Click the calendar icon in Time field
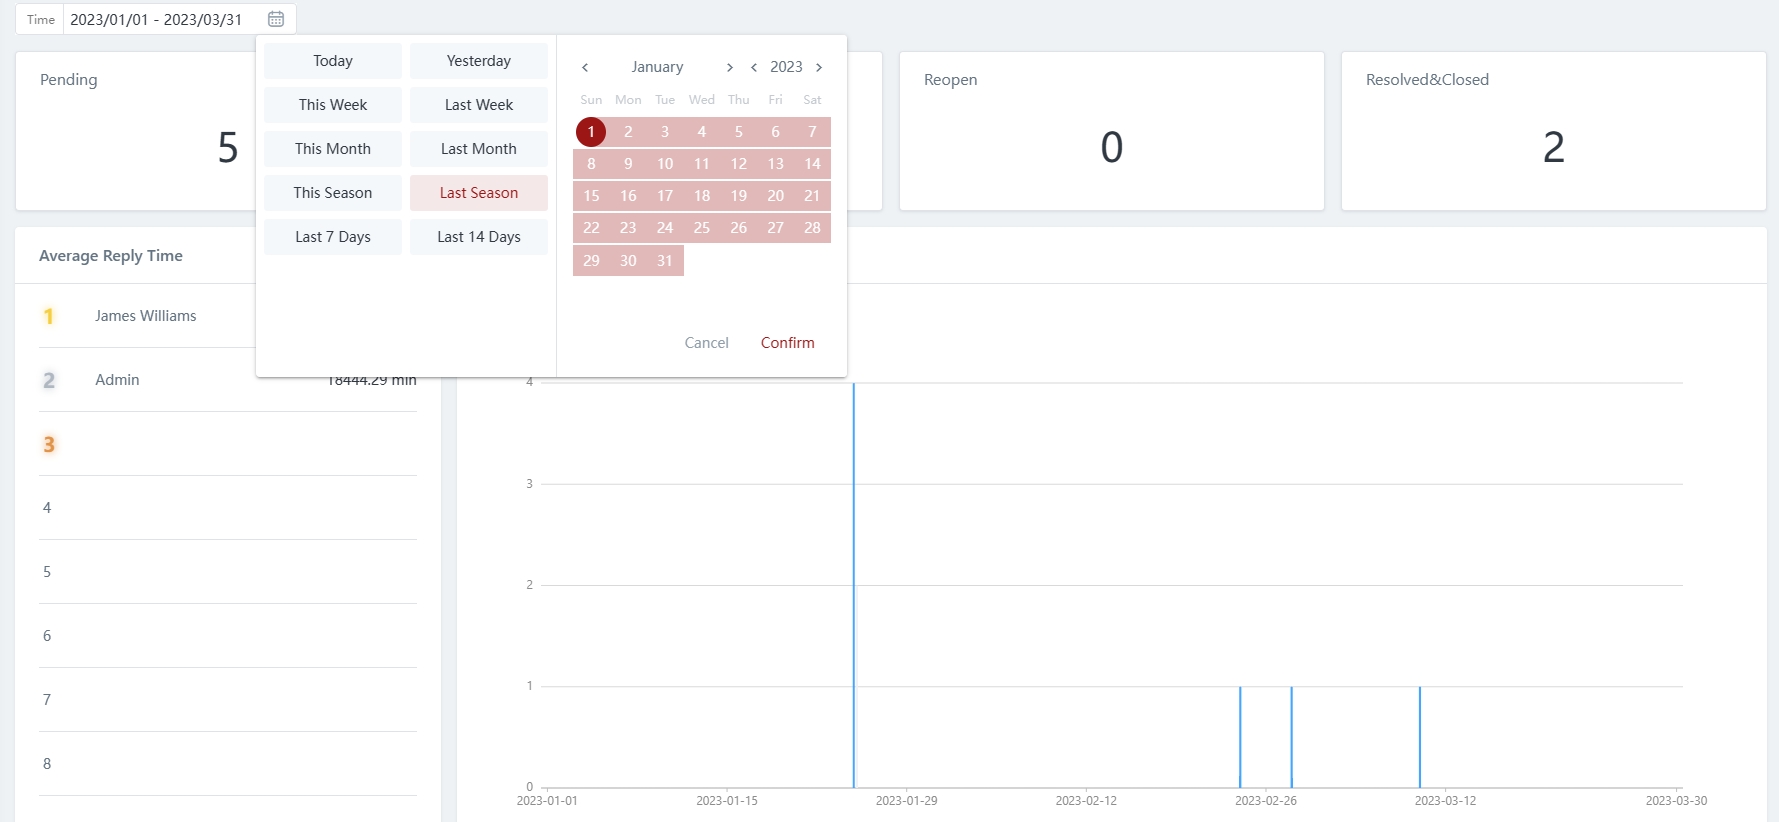The width and height of the screenshot is (1779, 822). point(276,19)
